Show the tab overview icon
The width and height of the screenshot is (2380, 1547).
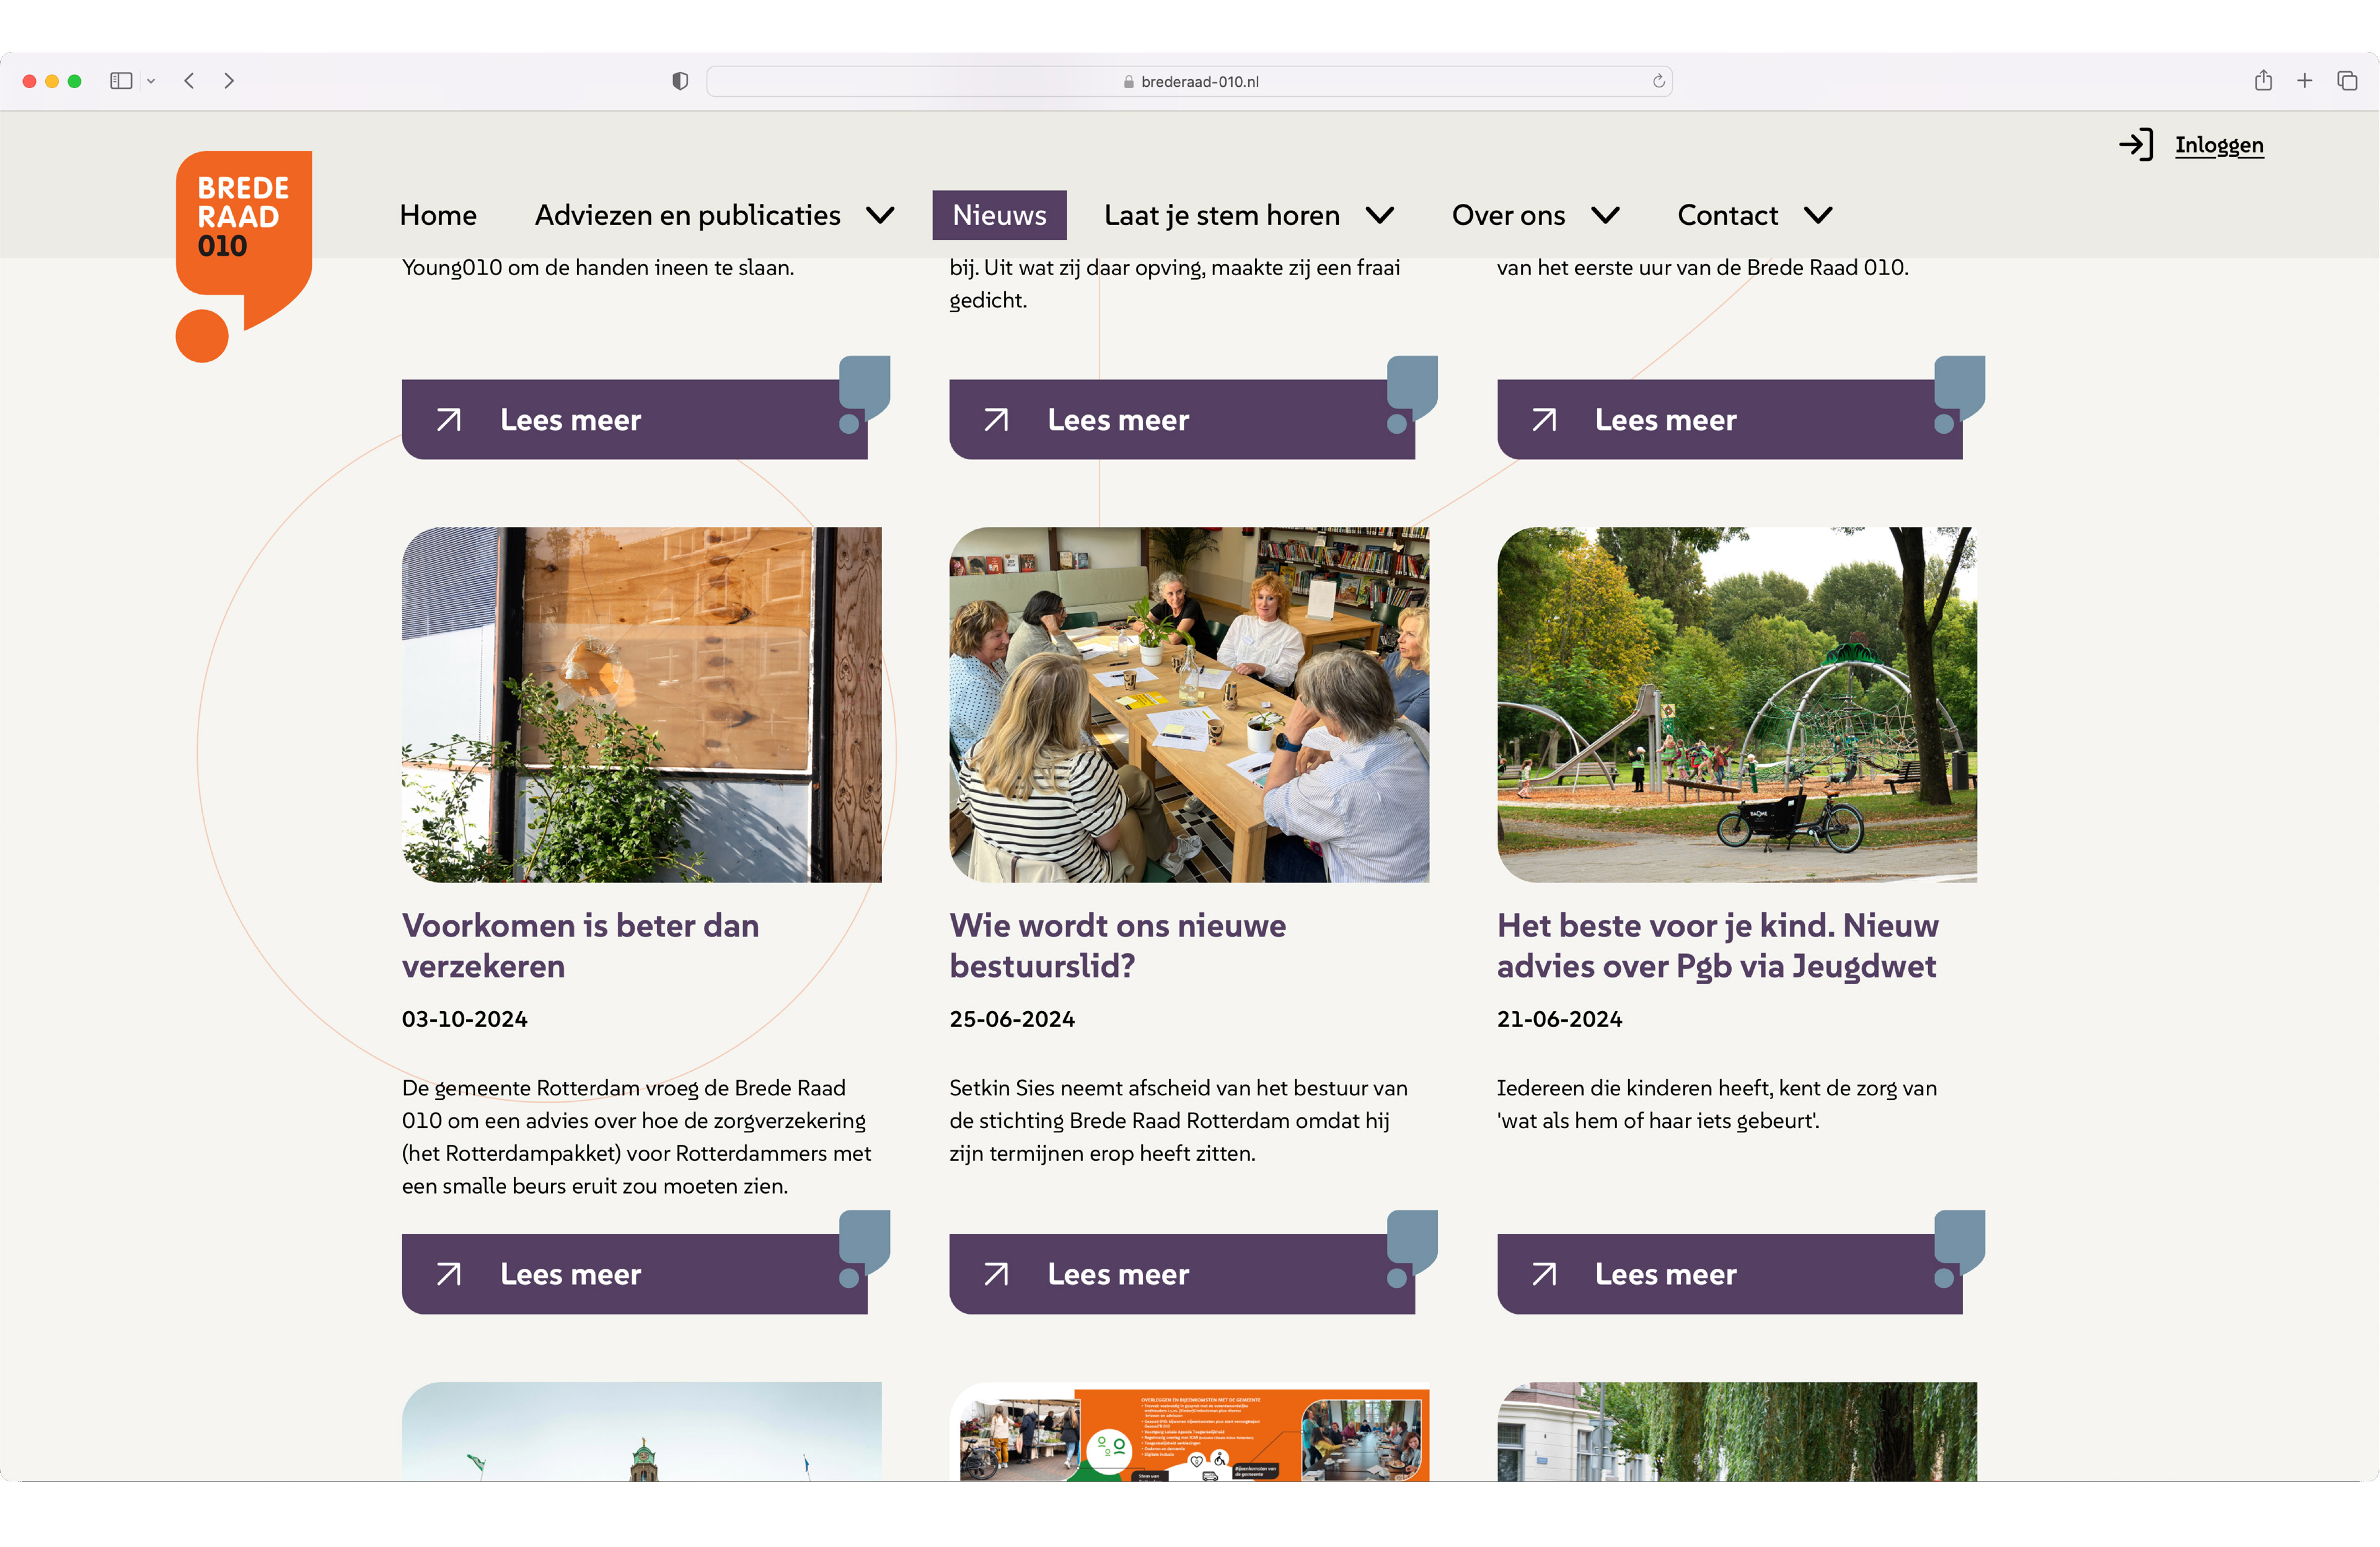tap(2347, 81)
